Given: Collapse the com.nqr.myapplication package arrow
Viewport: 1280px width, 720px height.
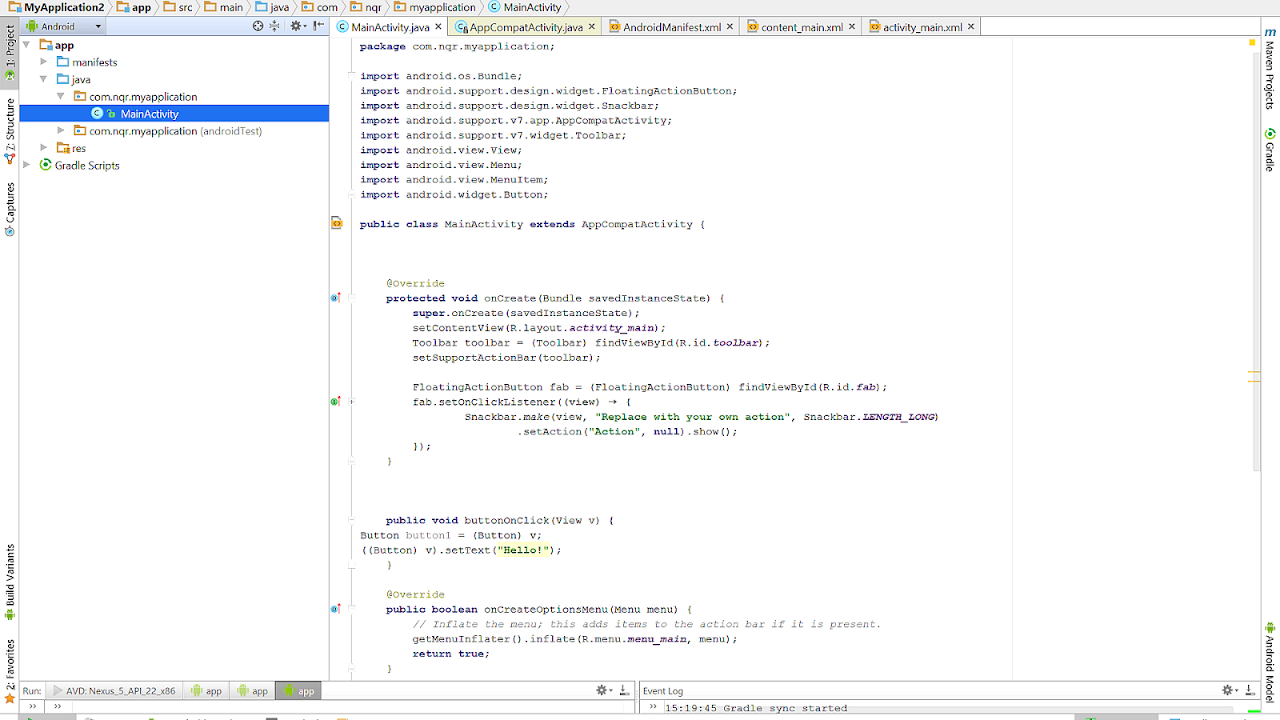Looking at the screenshot, I should (61, 97).
